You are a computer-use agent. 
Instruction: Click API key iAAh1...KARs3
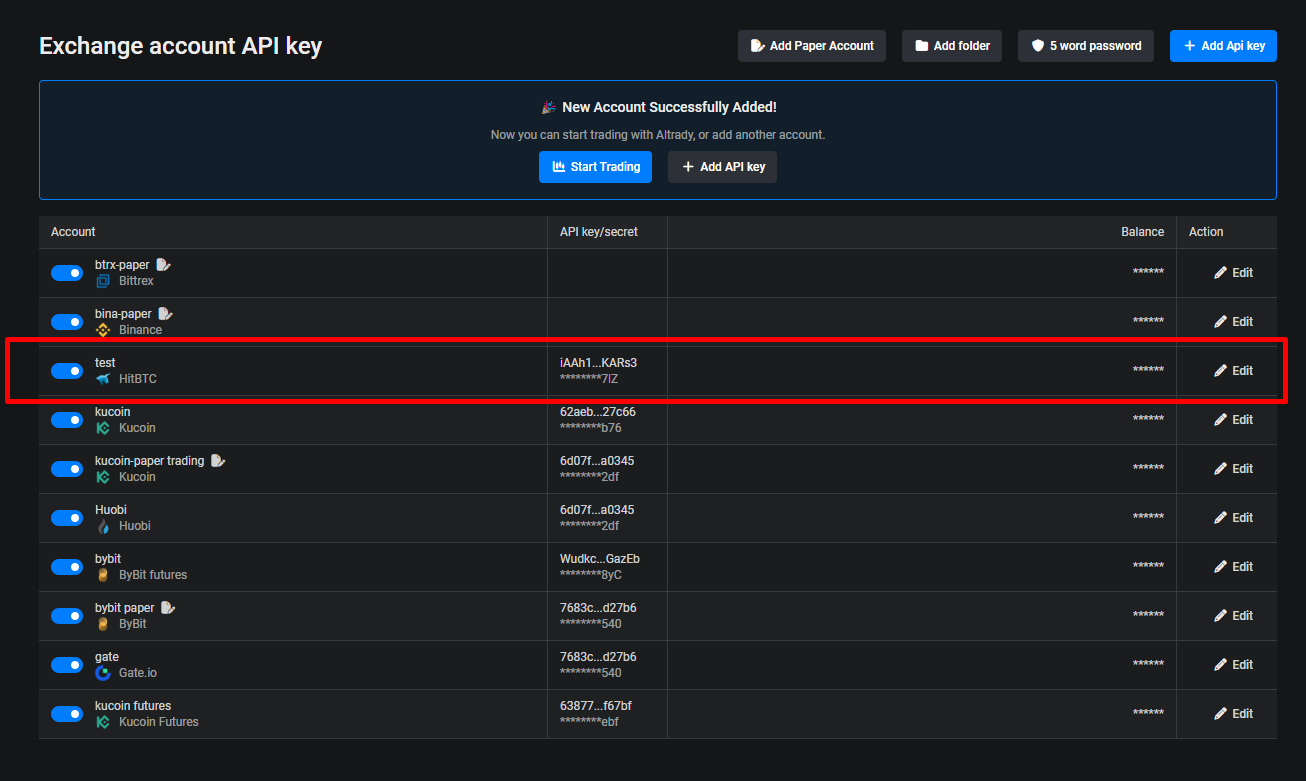pyautogui.click(x=598, y=363)
